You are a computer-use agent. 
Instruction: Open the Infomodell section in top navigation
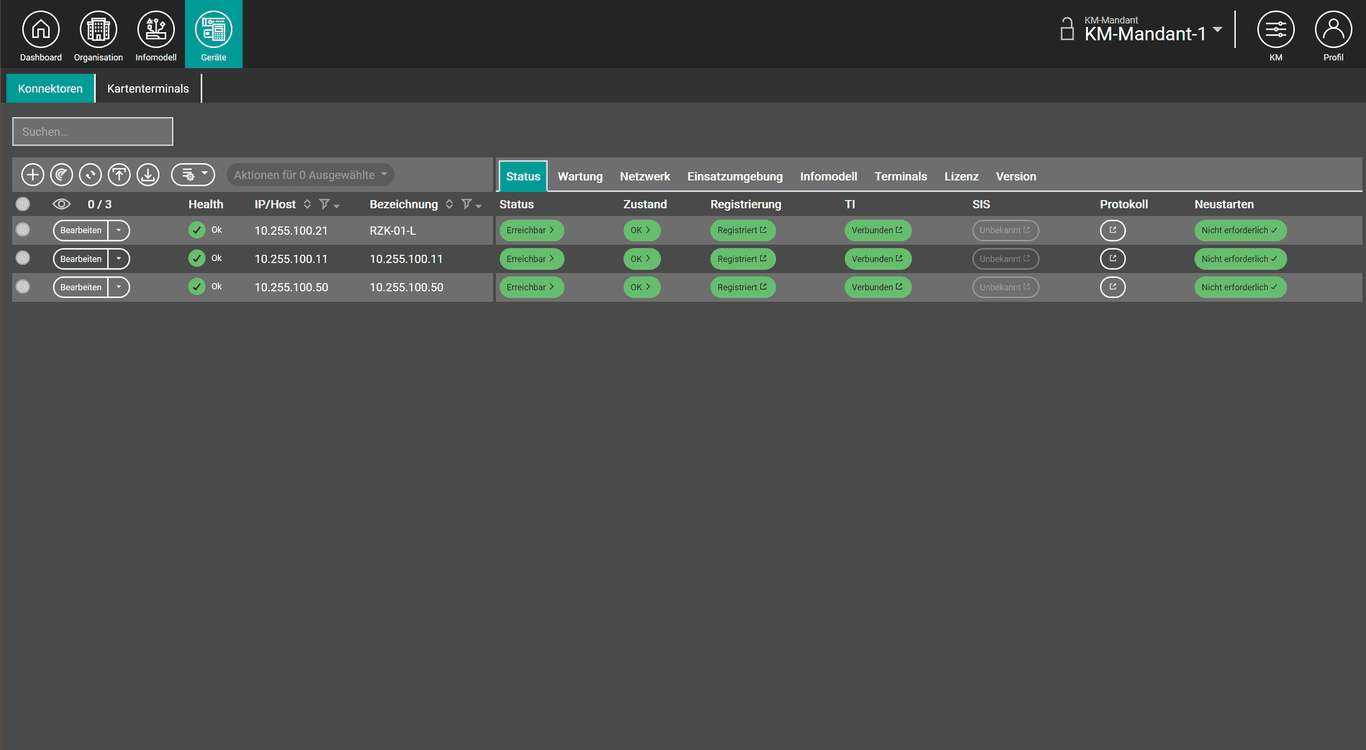pos(155,30)
